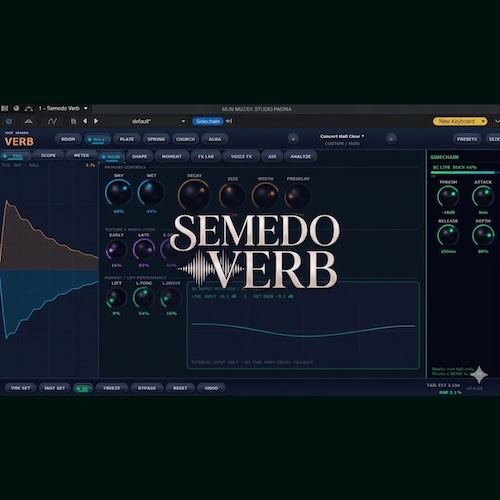Open the MAIN tab

coord(112,157)
